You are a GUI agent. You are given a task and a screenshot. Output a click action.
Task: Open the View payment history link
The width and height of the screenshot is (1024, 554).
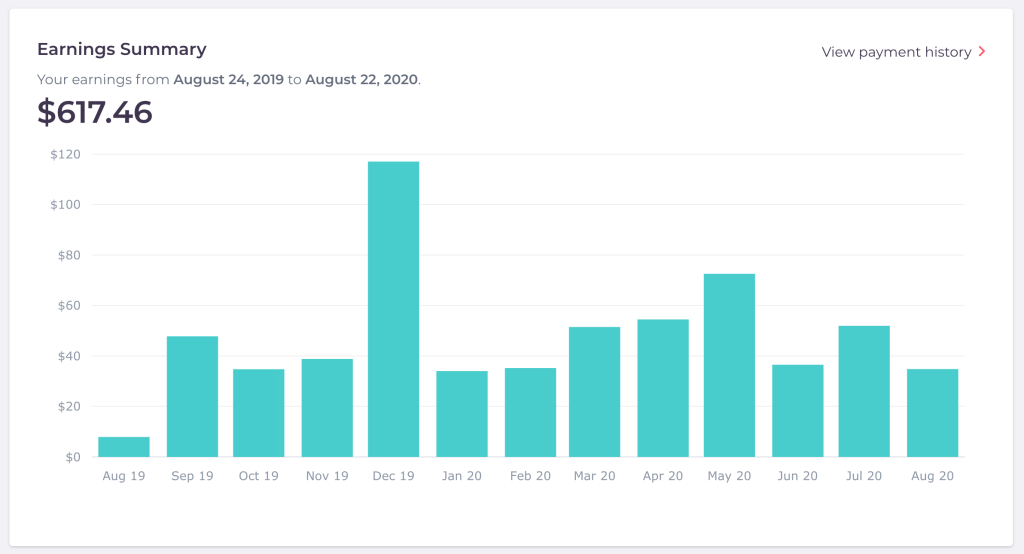[x=896, y=52]
